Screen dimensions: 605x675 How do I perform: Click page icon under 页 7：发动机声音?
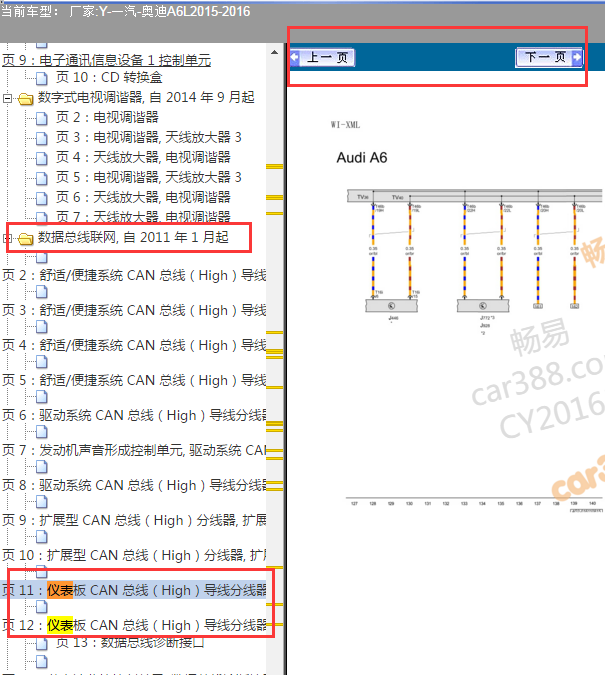42,467
